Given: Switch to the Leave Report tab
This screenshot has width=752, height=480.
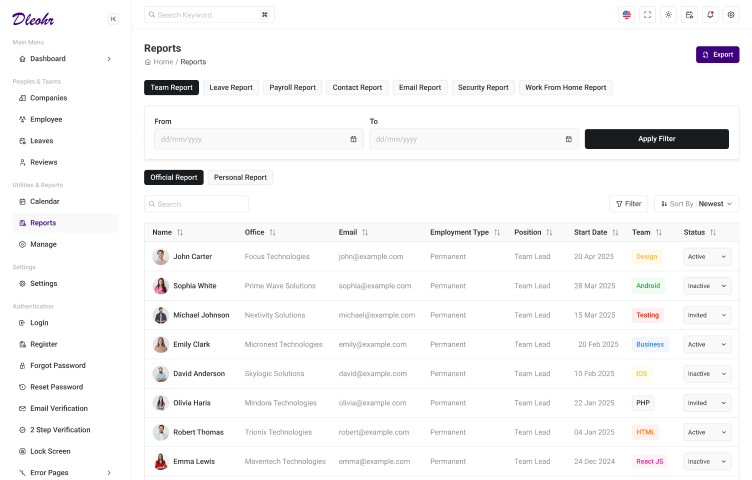Looking at the screenshot, I should coord(231,87).
